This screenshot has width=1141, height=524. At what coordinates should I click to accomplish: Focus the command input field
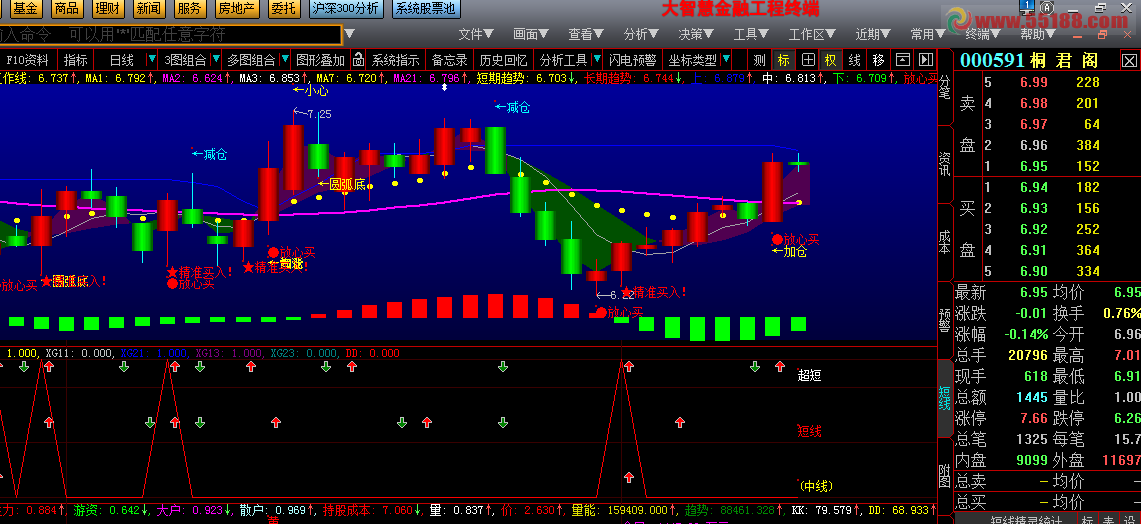(170, 34)
